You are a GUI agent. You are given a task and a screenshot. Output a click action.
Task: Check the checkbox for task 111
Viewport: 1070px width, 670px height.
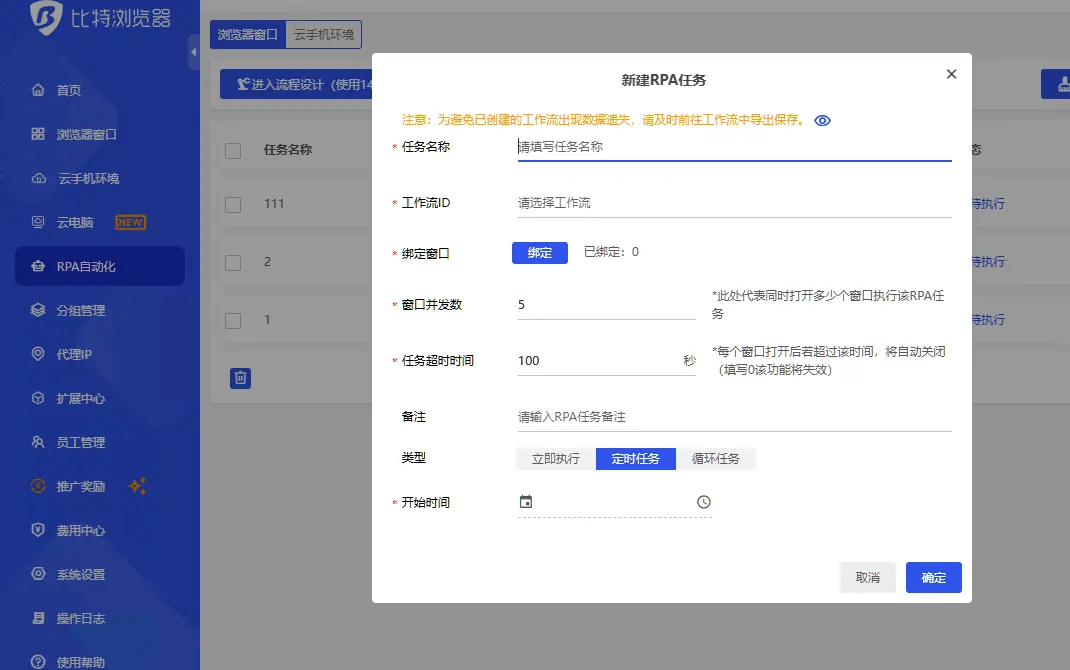click(x=233, y=205)
